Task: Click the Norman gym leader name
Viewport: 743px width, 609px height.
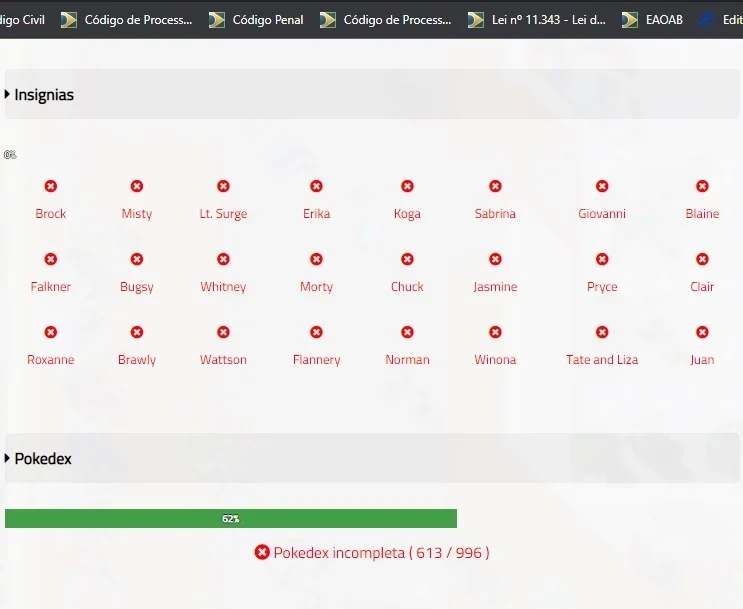Action: (407, 360)
